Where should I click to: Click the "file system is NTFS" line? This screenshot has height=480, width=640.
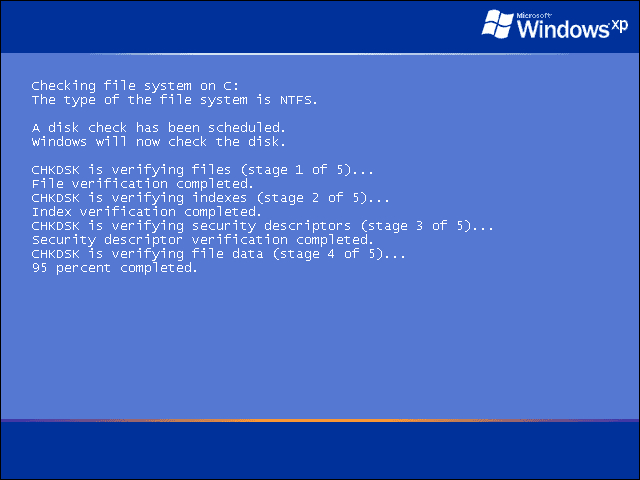click(x=174, y=100)
